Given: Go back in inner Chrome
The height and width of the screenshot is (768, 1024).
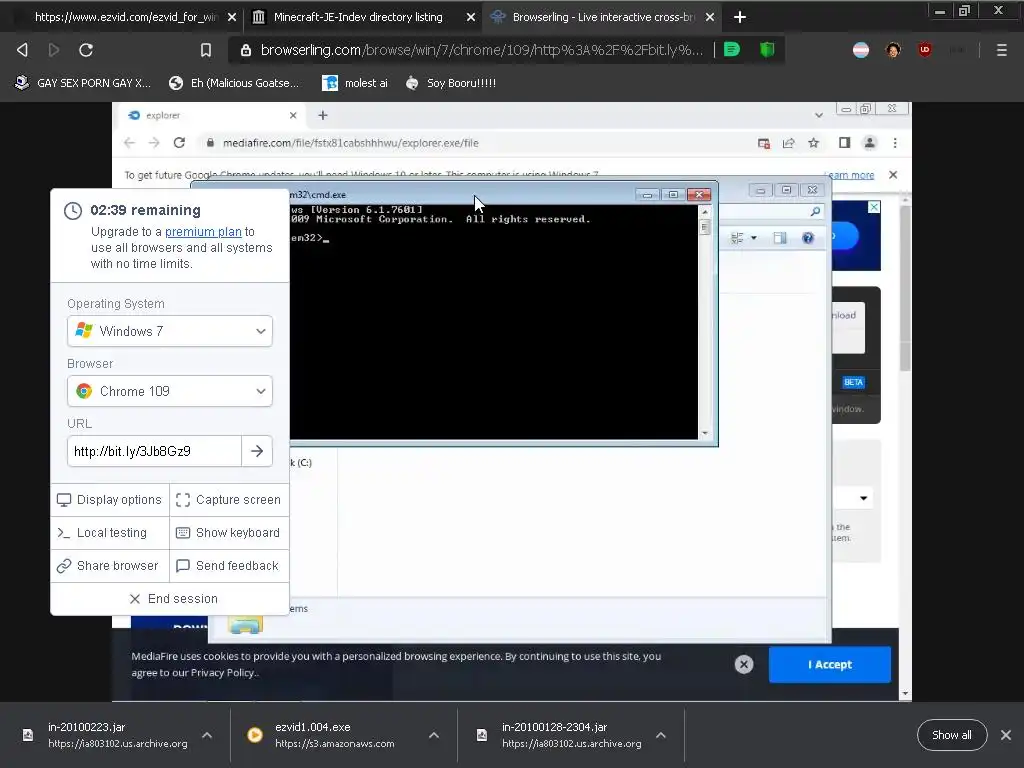Looking at the screenshot, I should click(129, 143).
